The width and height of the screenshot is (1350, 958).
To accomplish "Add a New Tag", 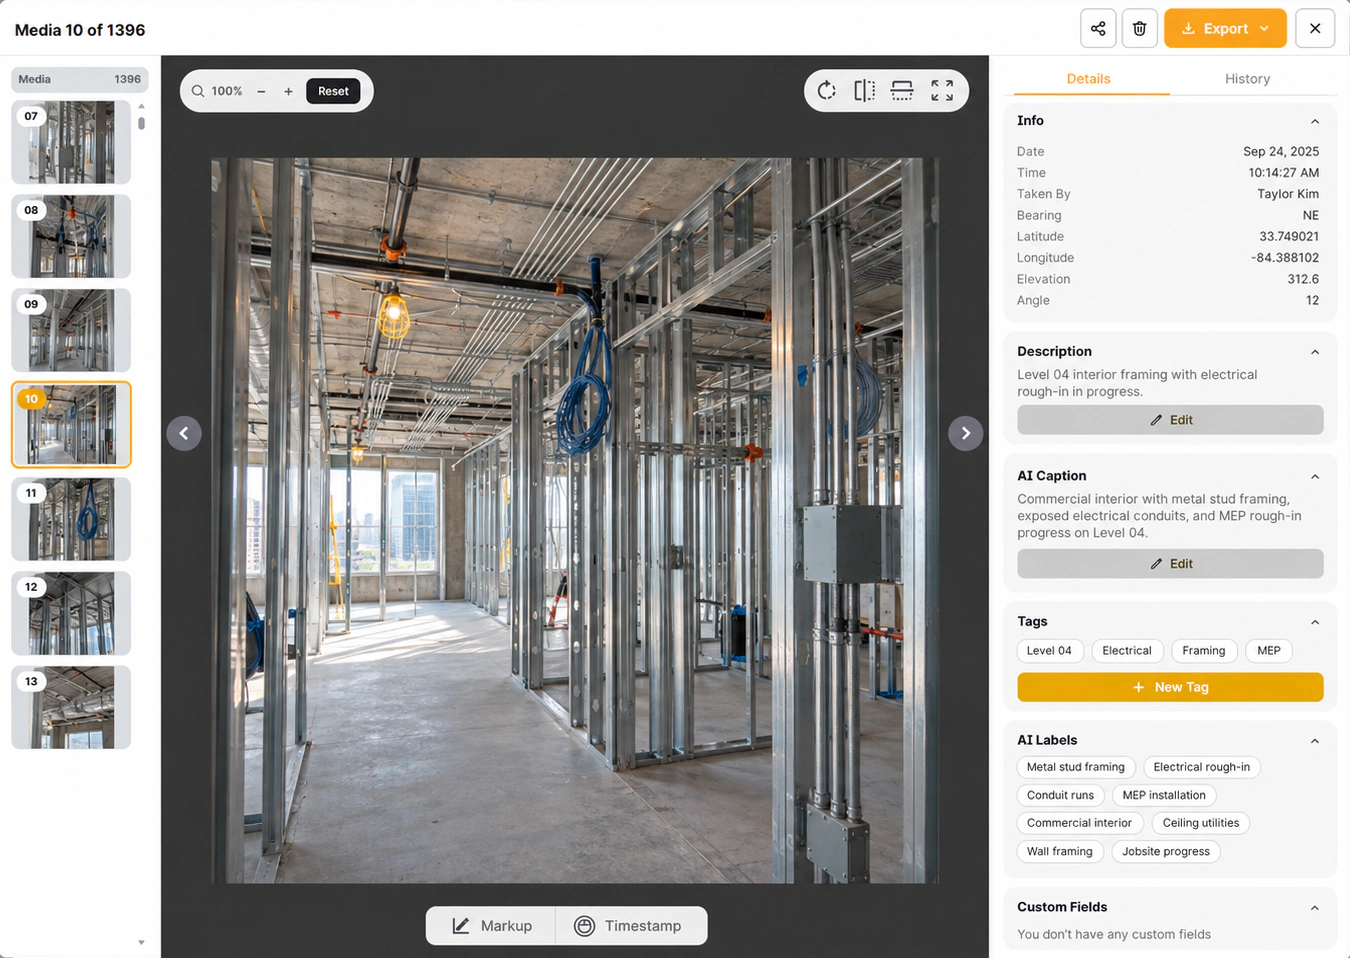I will coord(1170,687).
